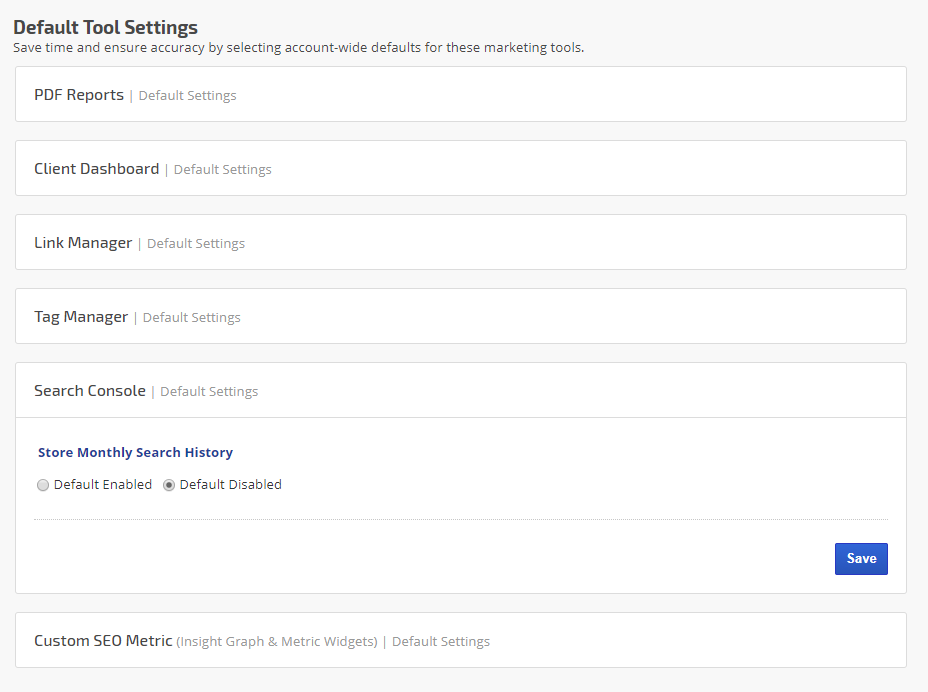928x692 pixels.
Task: Click the blue Save button
Action: coord(860,559)
